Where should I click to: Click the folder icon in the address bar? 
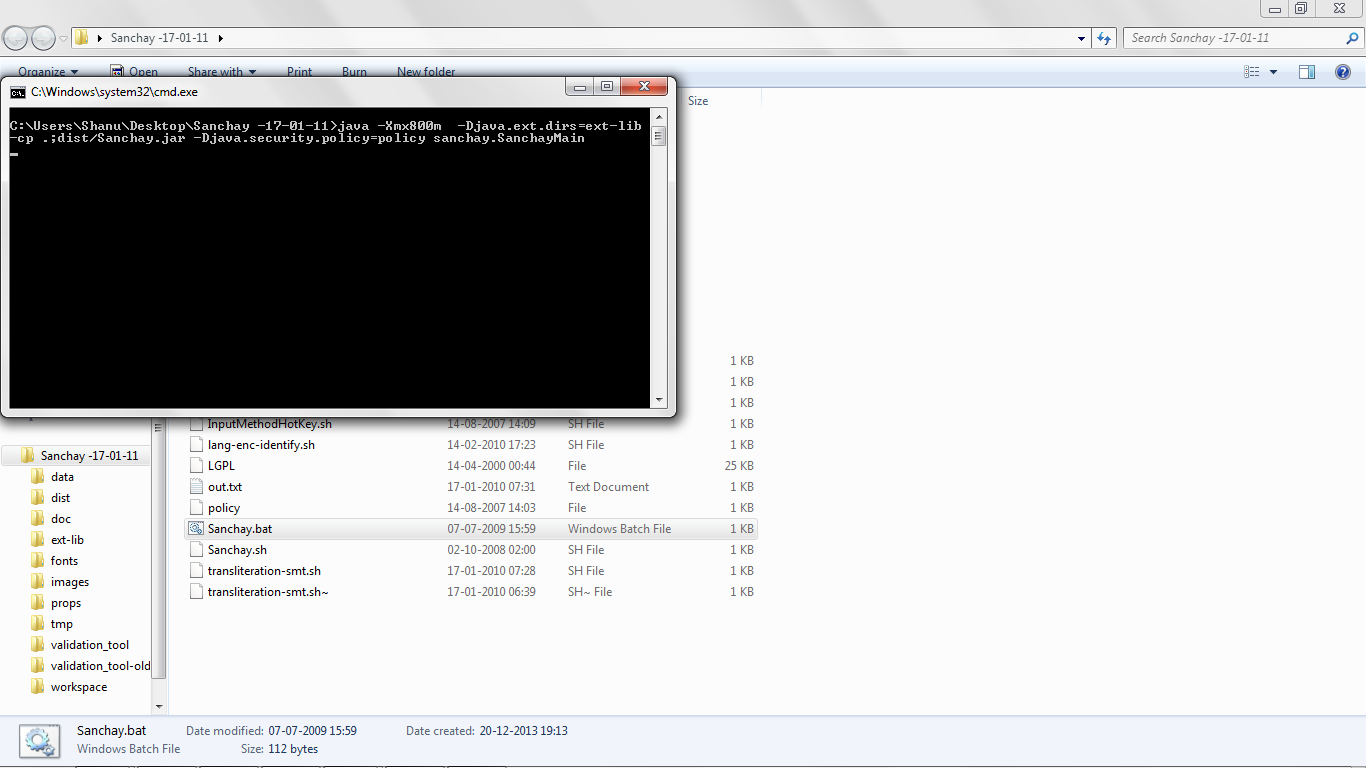point(82,38)
